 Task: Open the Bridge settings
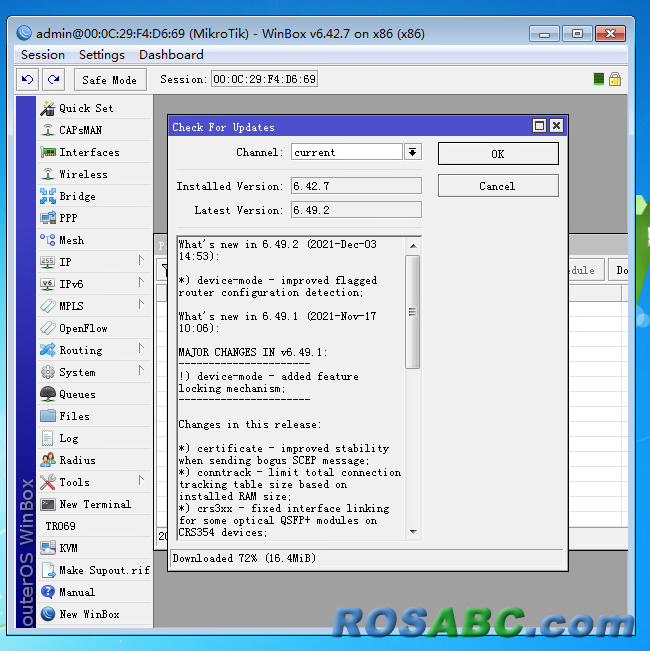[95, 196]
